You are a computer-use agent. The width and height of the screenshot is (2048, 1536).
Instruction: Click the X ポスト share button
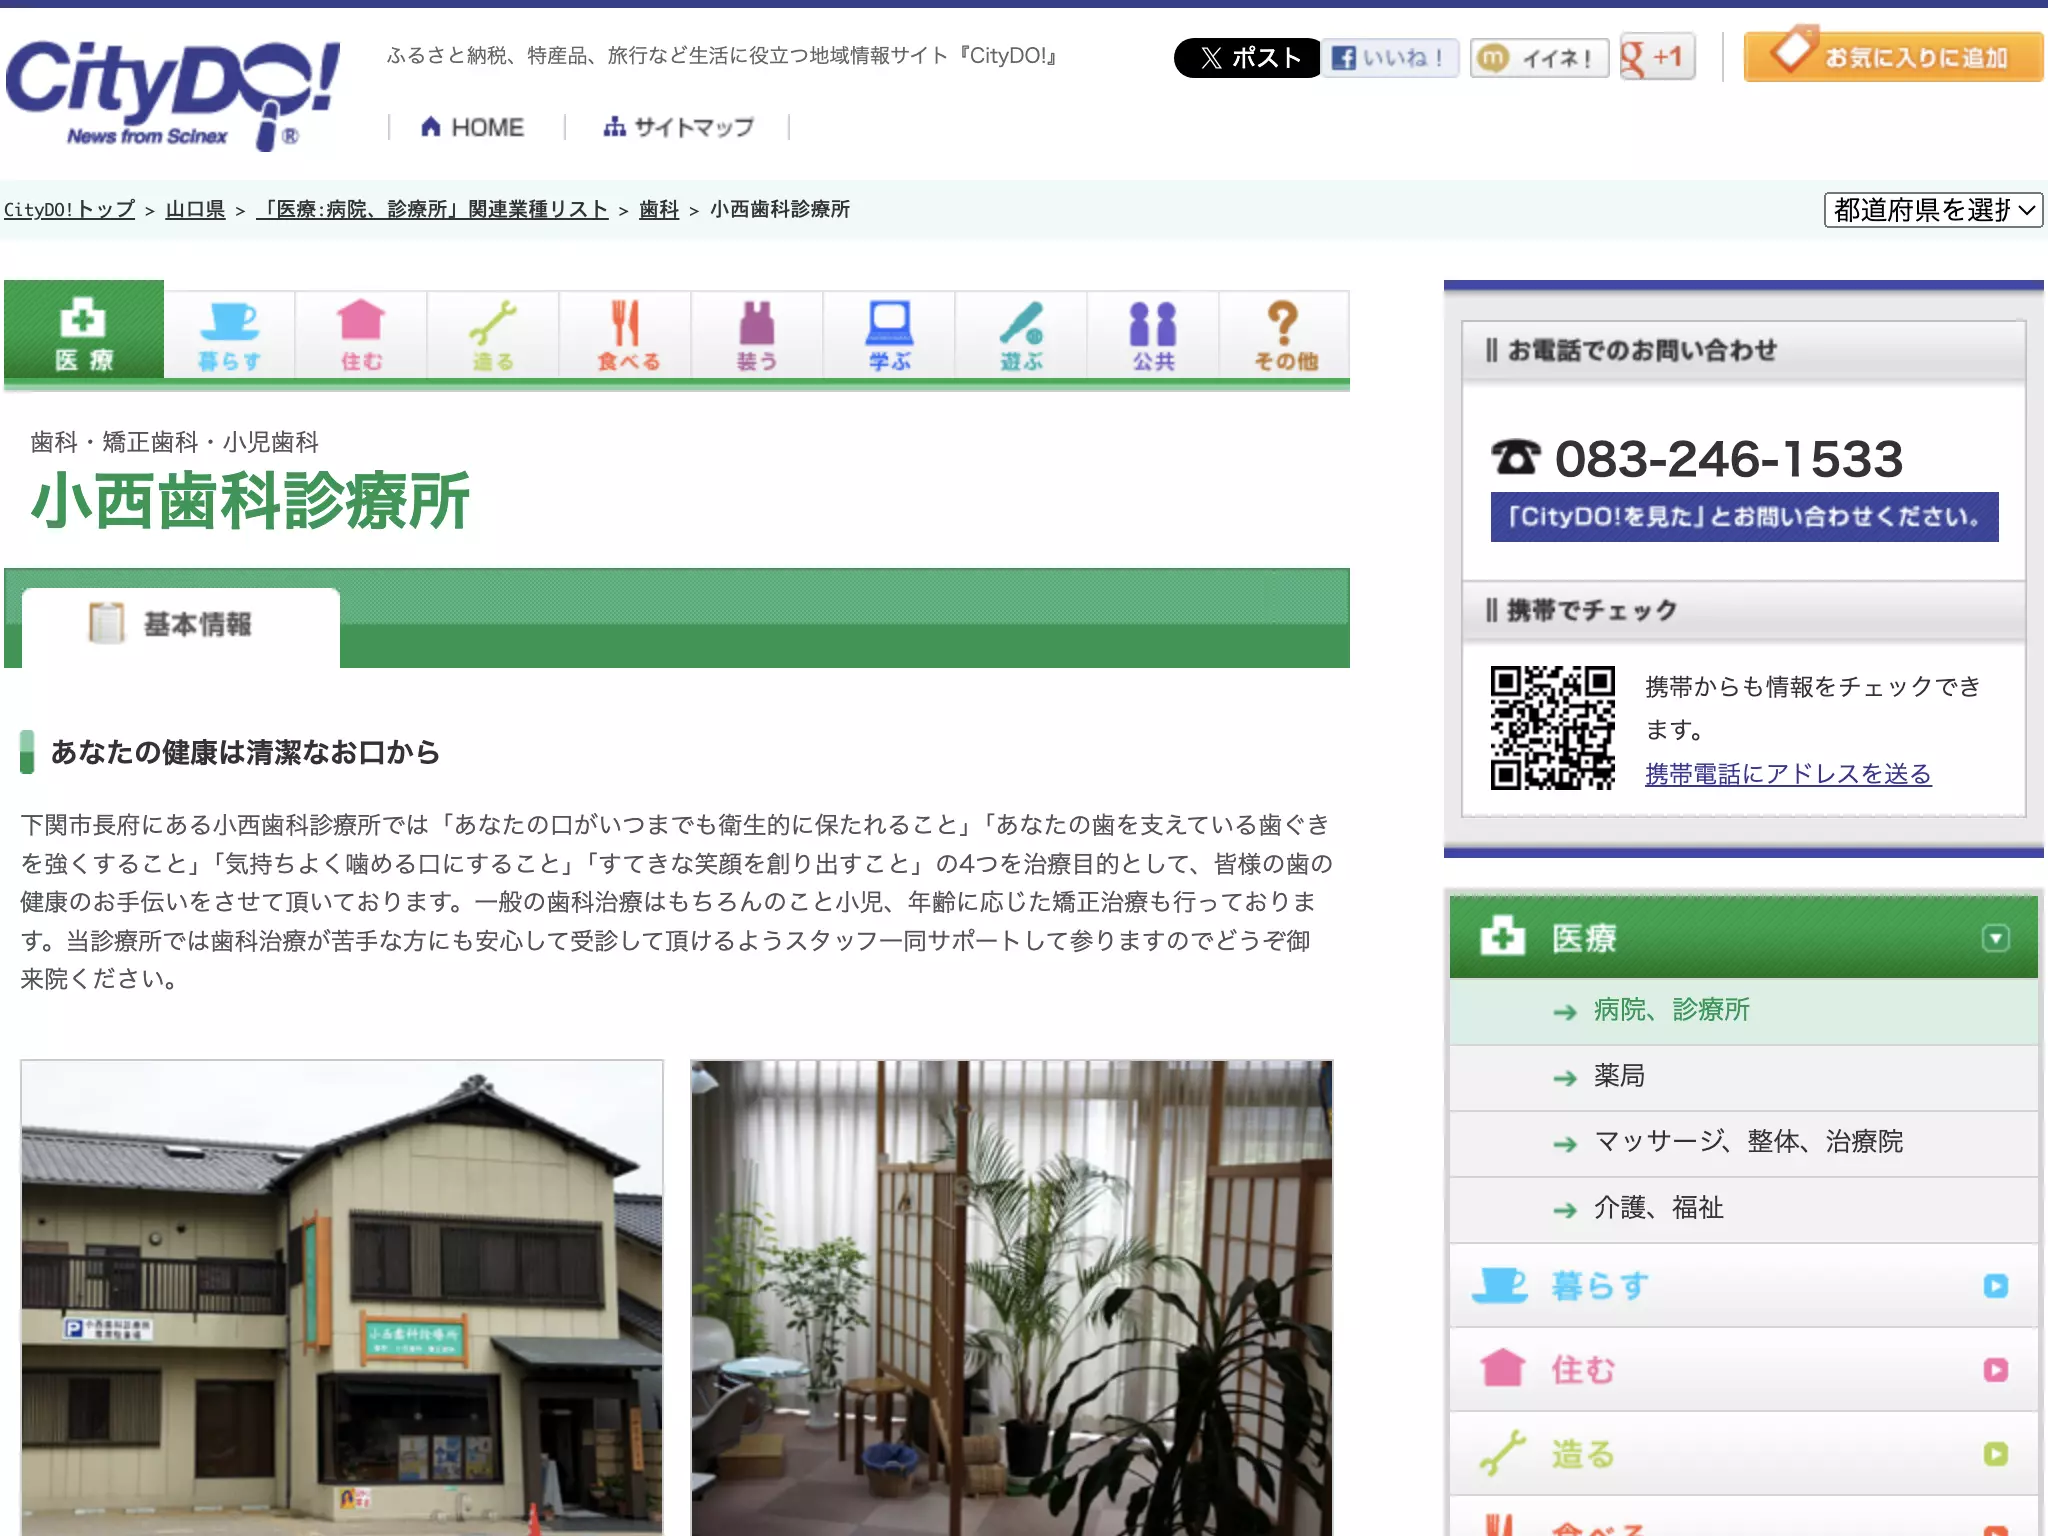click(1247, 58)
